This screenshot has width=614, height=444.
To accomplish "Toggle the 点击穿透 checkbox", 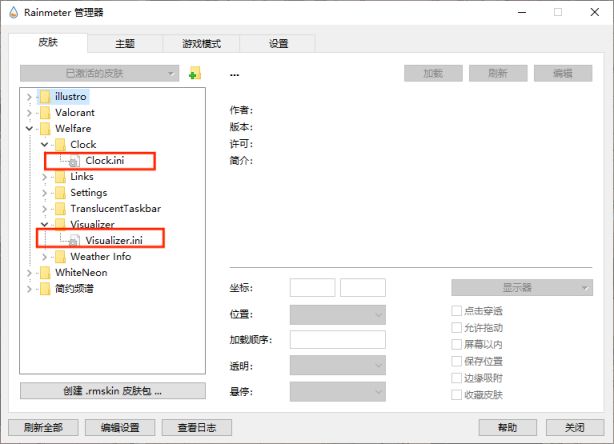I will (456, 311).
